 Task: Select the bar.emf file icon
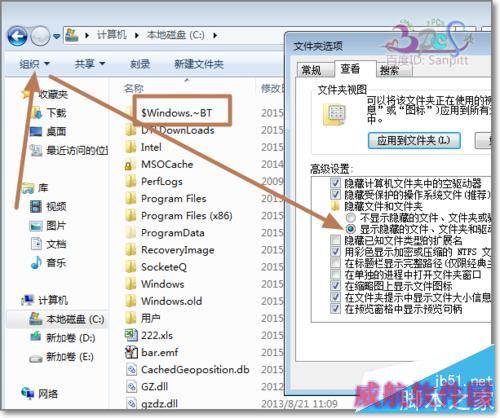[131, 352]
